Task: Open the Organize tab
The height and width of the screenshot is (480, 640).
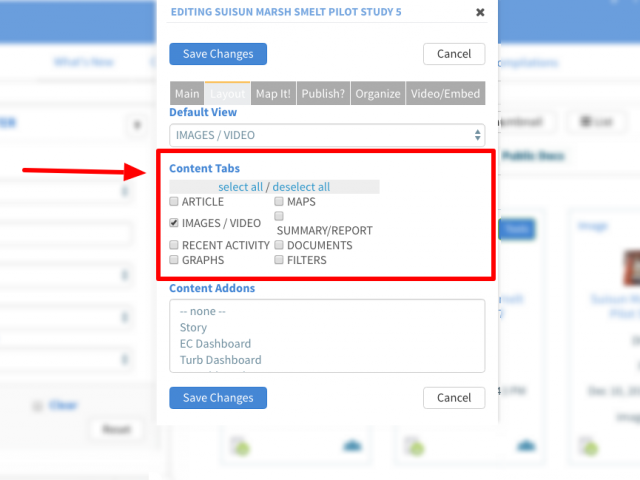Action: 378,93
